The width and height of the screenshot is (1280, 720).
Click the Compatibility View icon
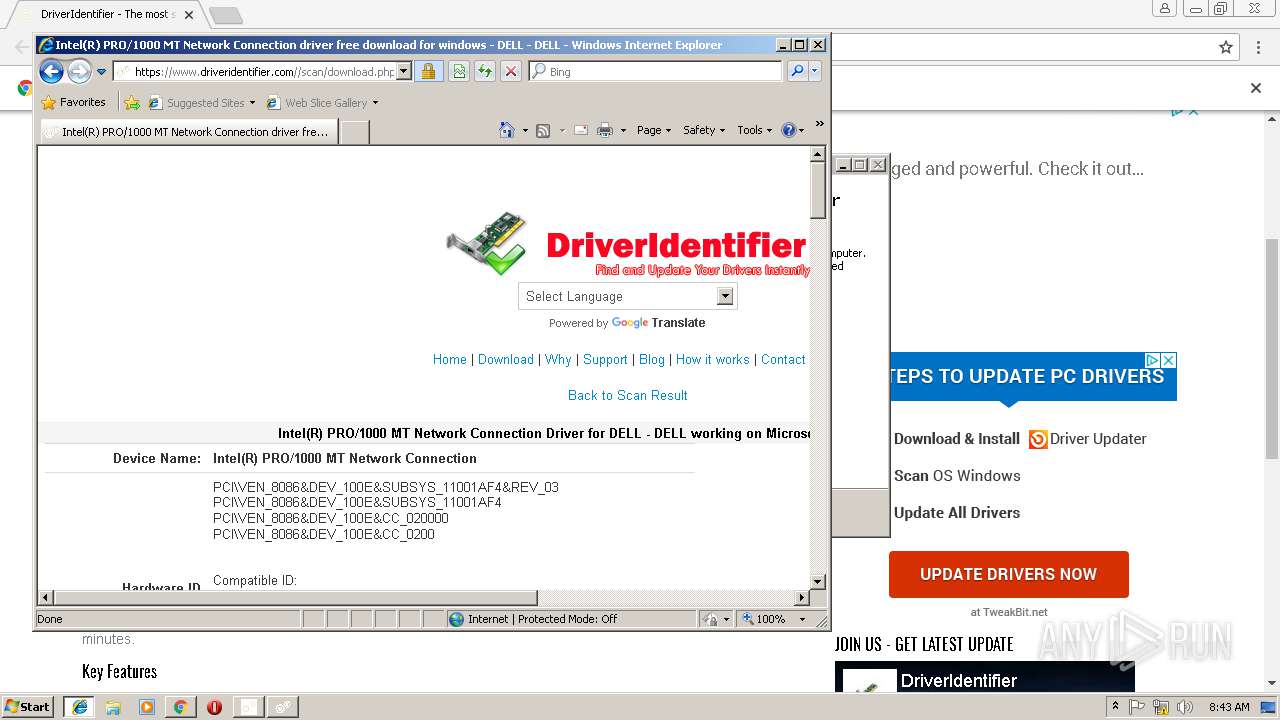click(x=458, y=71)
